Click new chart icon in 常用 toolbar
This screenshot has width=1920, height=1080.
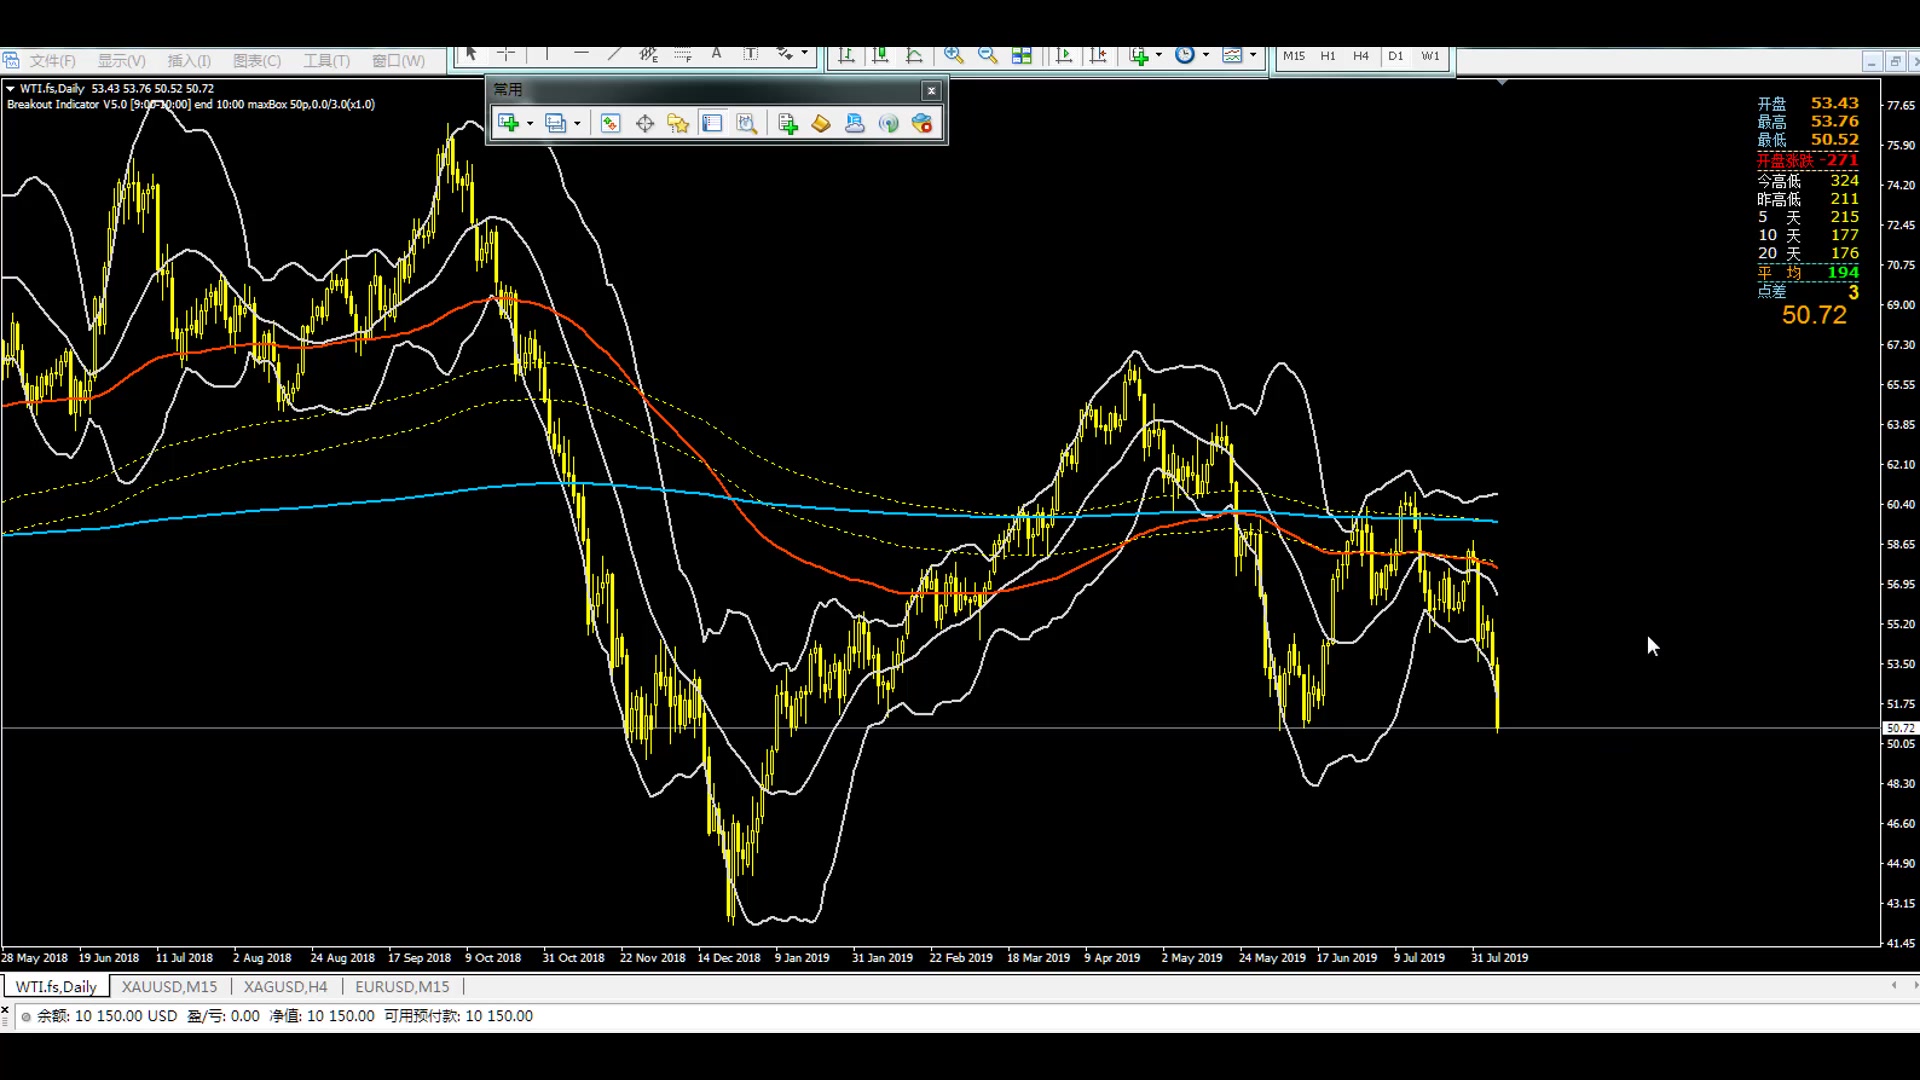tap(508, 123)
